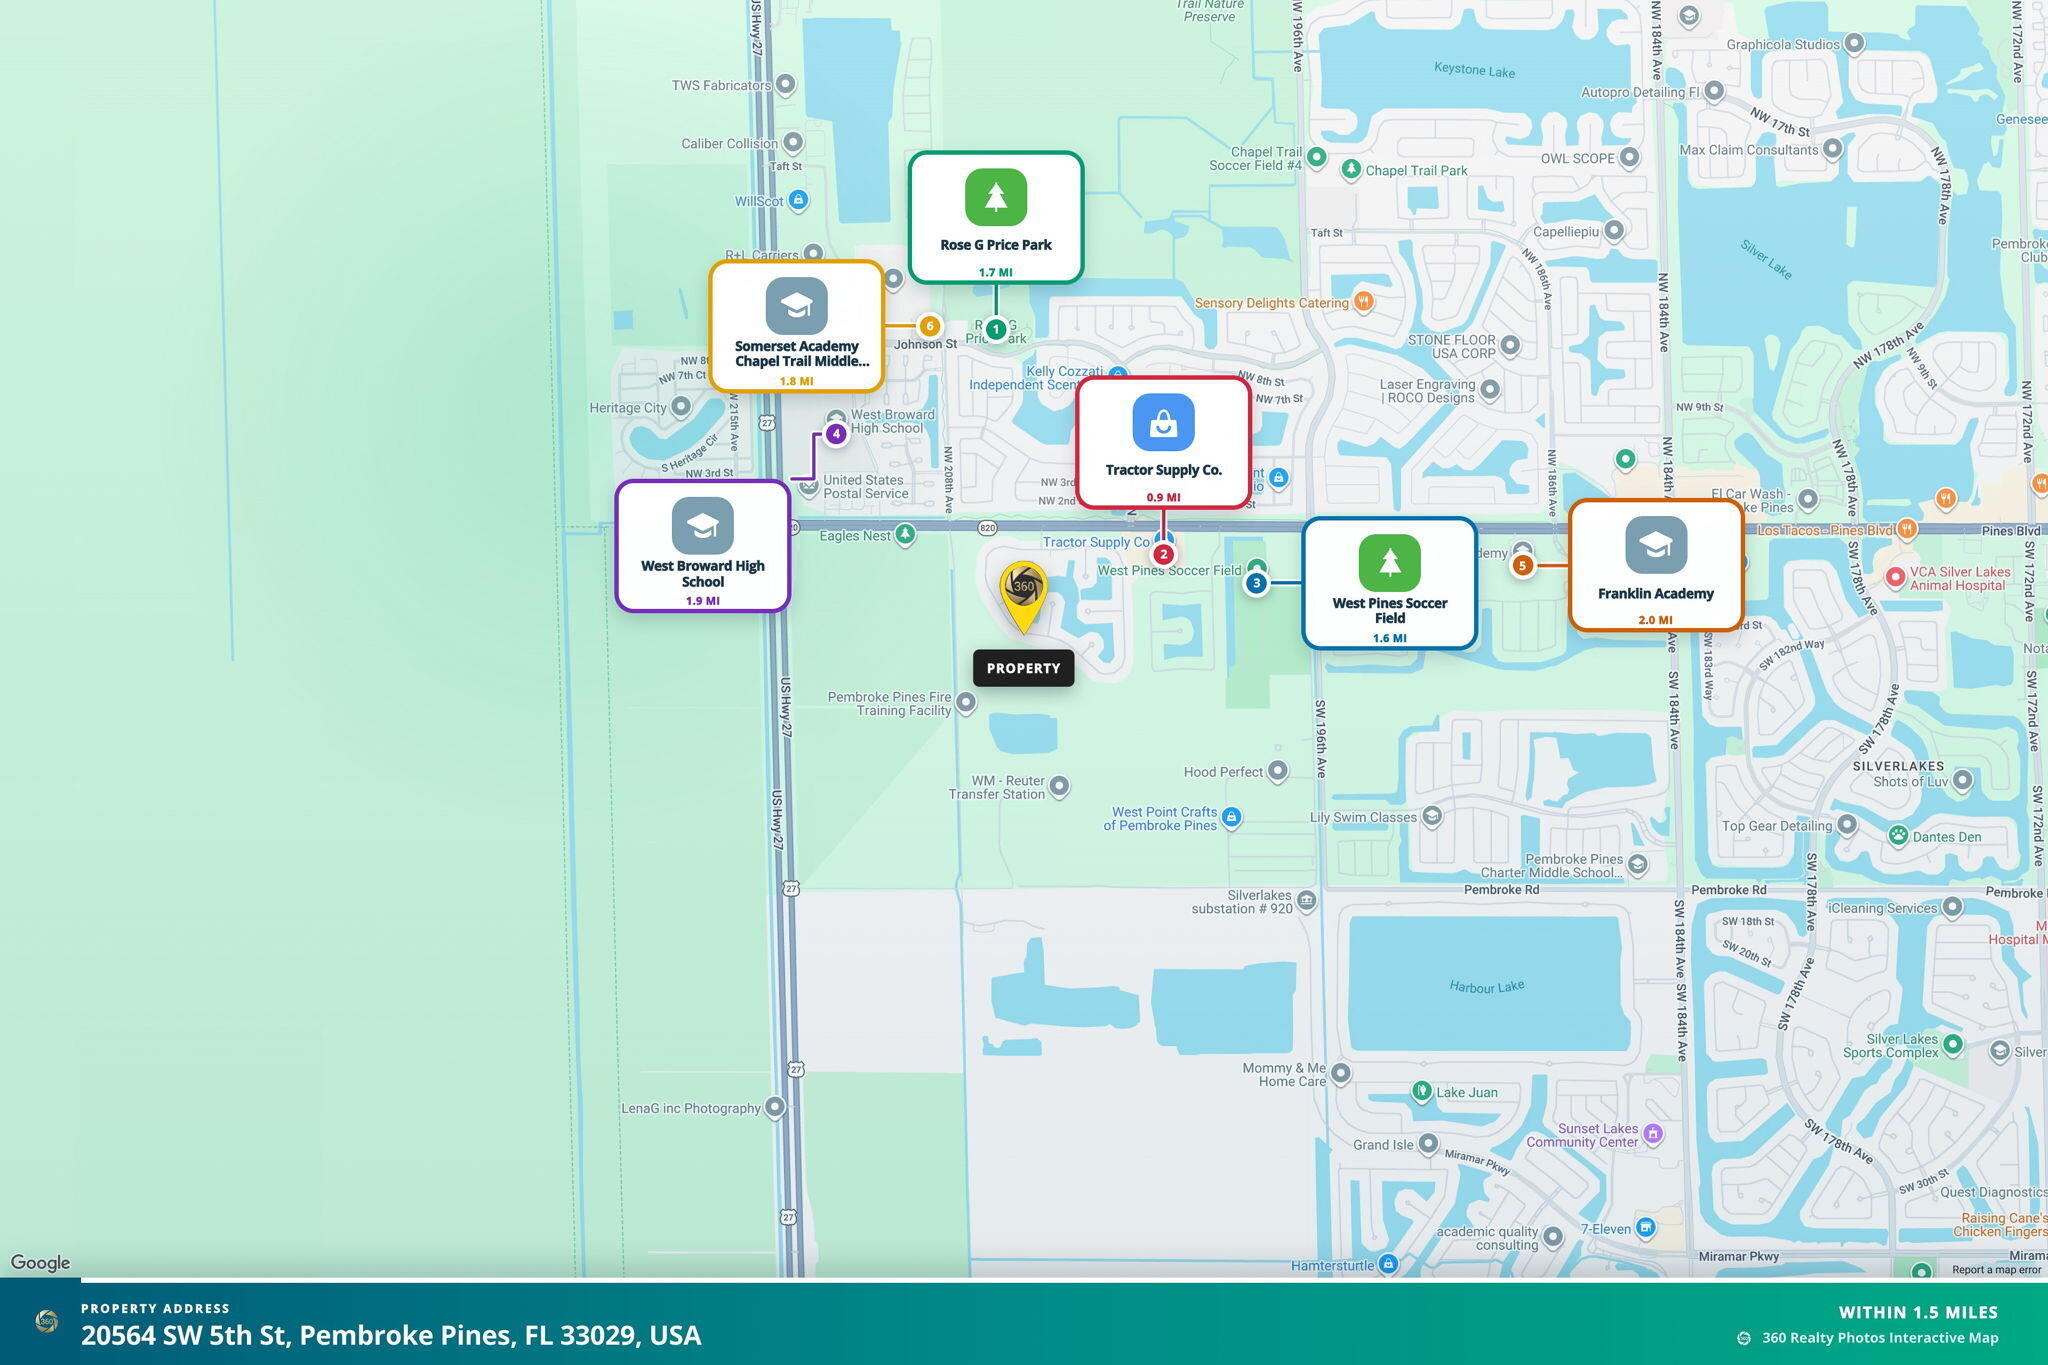Click the WITHIN 1.5 MILES text
Image resolution: width=2048 pixels, height=1365 pixels.
pyautogui.click(x=1918, y=1313)
